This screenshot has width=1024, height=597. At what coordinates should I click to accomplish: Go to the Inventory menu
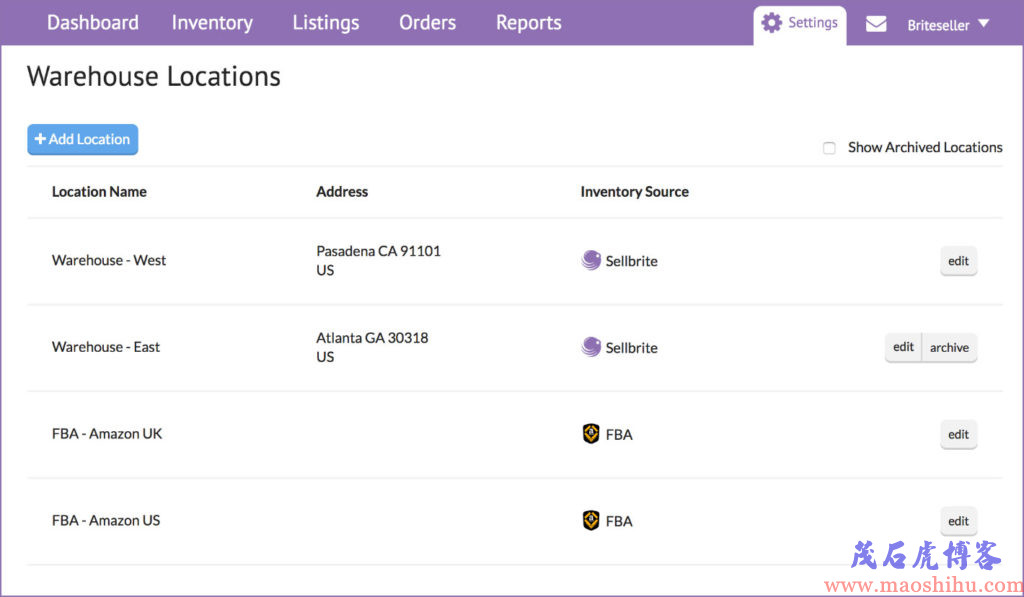(212, 23)
